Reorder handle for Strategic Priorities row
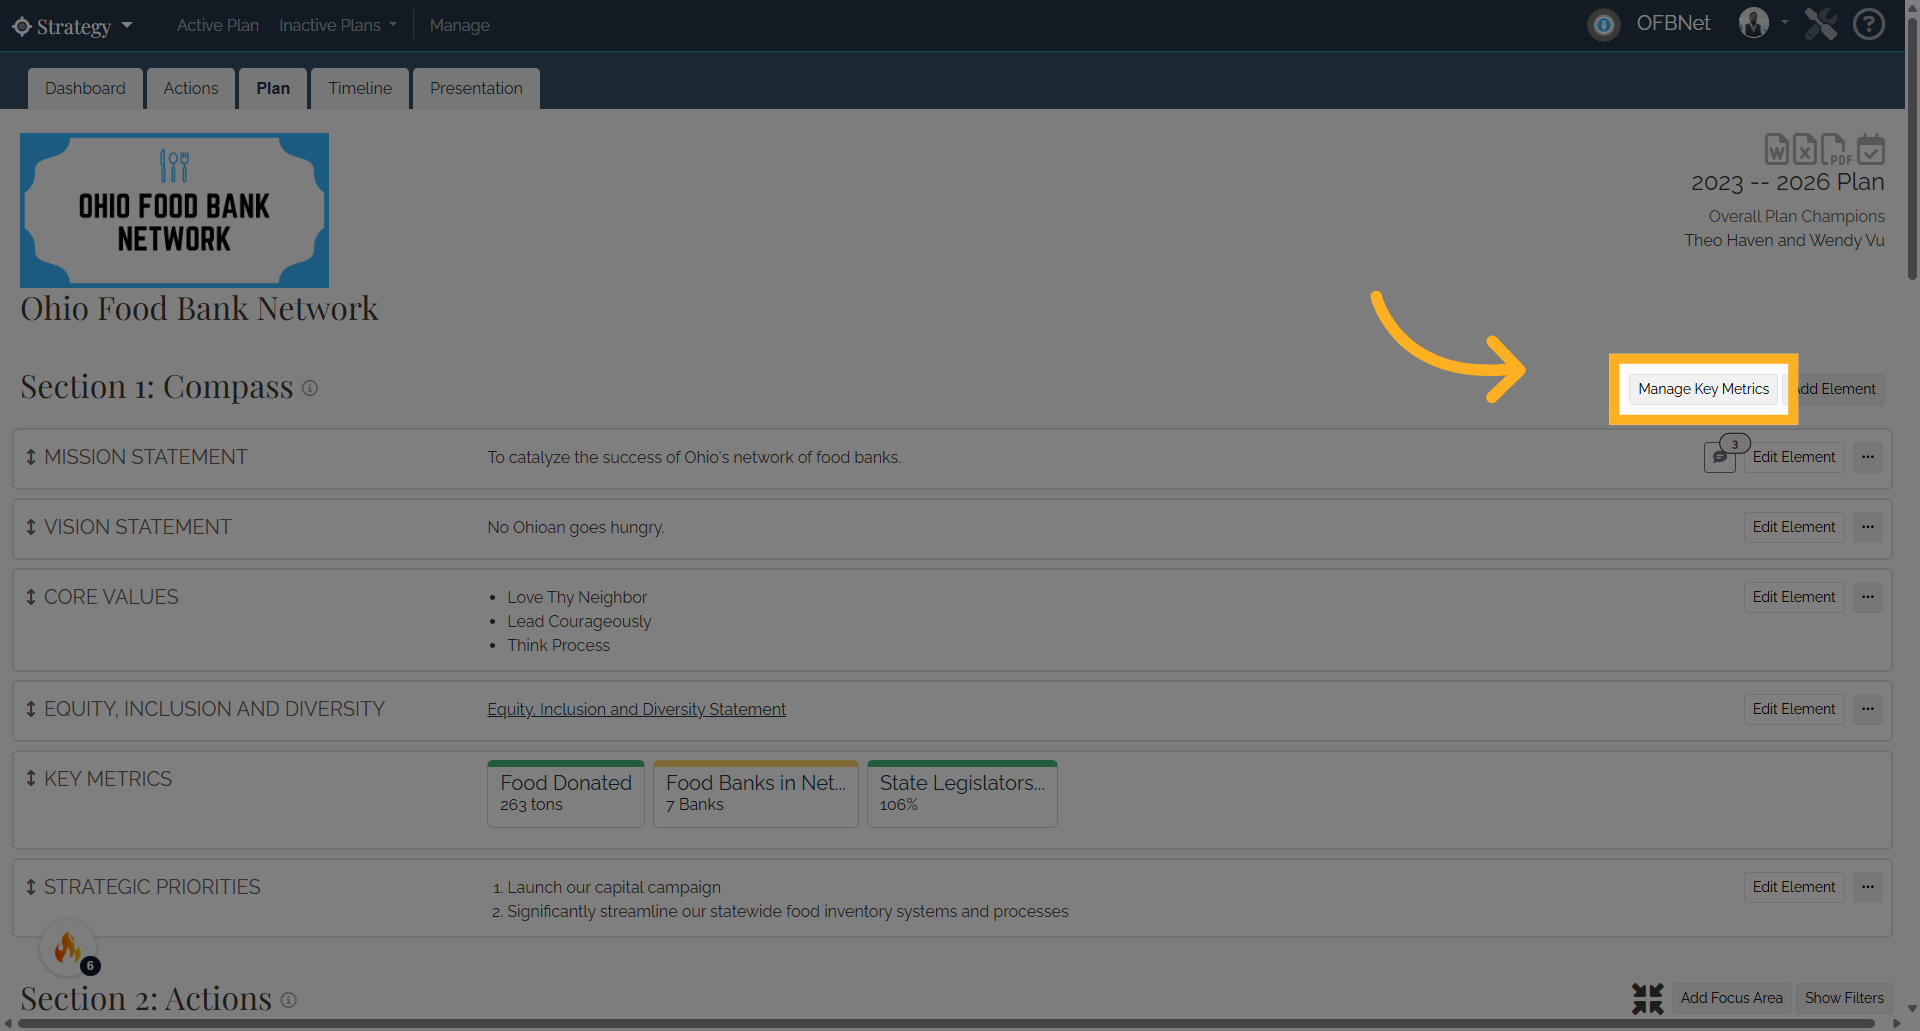 [31, 887]
